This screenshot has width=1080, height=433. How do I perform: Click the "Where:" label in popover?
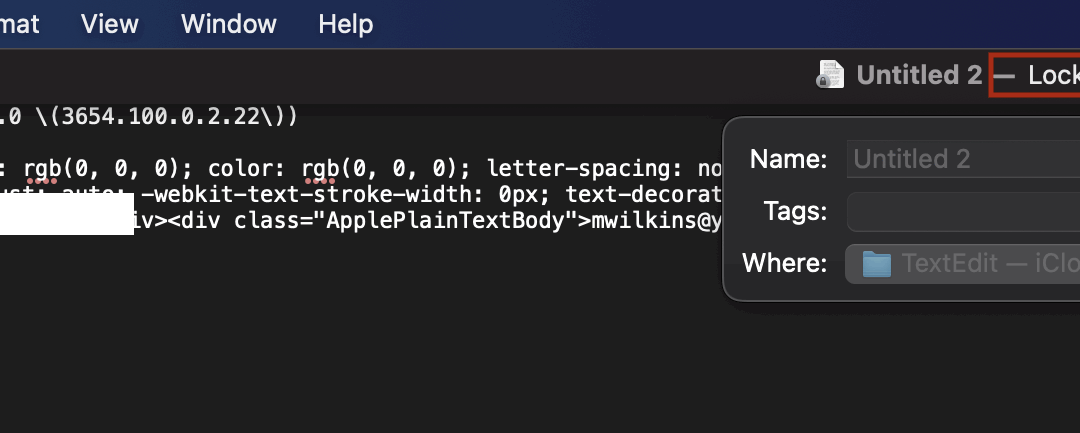click(x=784, y=264)
